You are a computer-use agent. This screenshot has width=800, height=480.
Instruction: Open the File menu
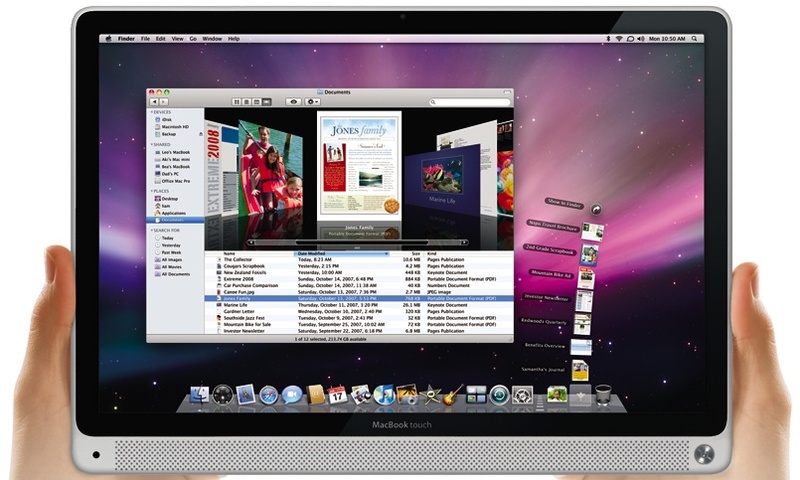(x=145, y=39)
